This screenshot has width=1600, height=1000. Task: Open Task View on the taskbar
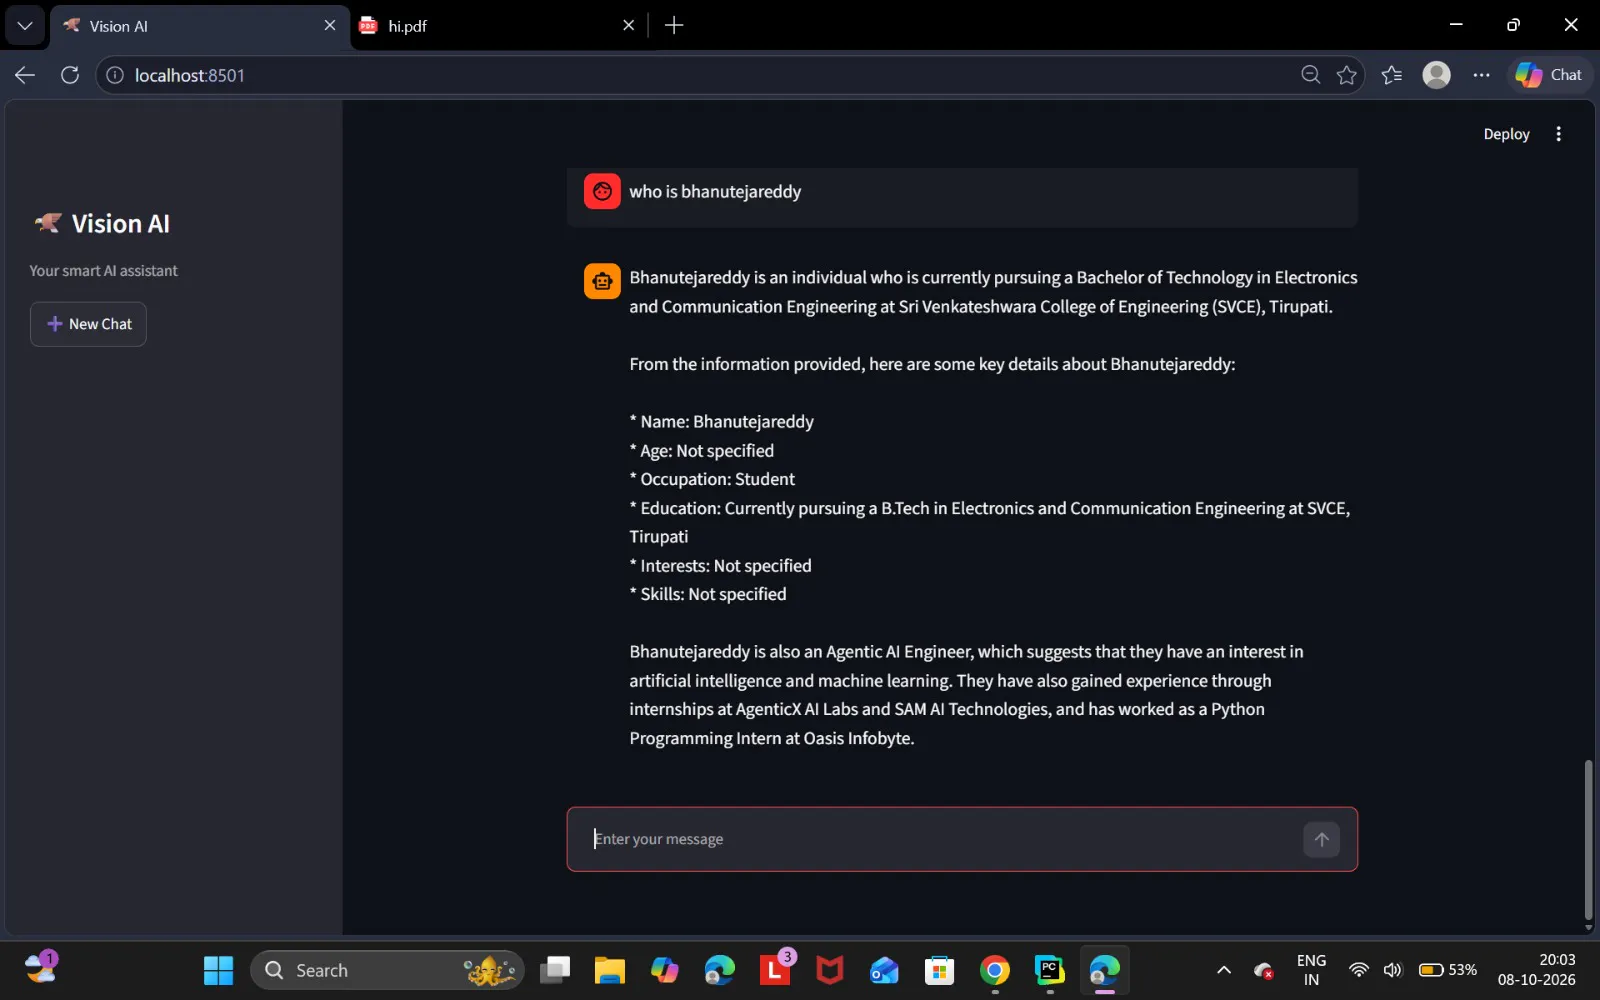[555, 970]
